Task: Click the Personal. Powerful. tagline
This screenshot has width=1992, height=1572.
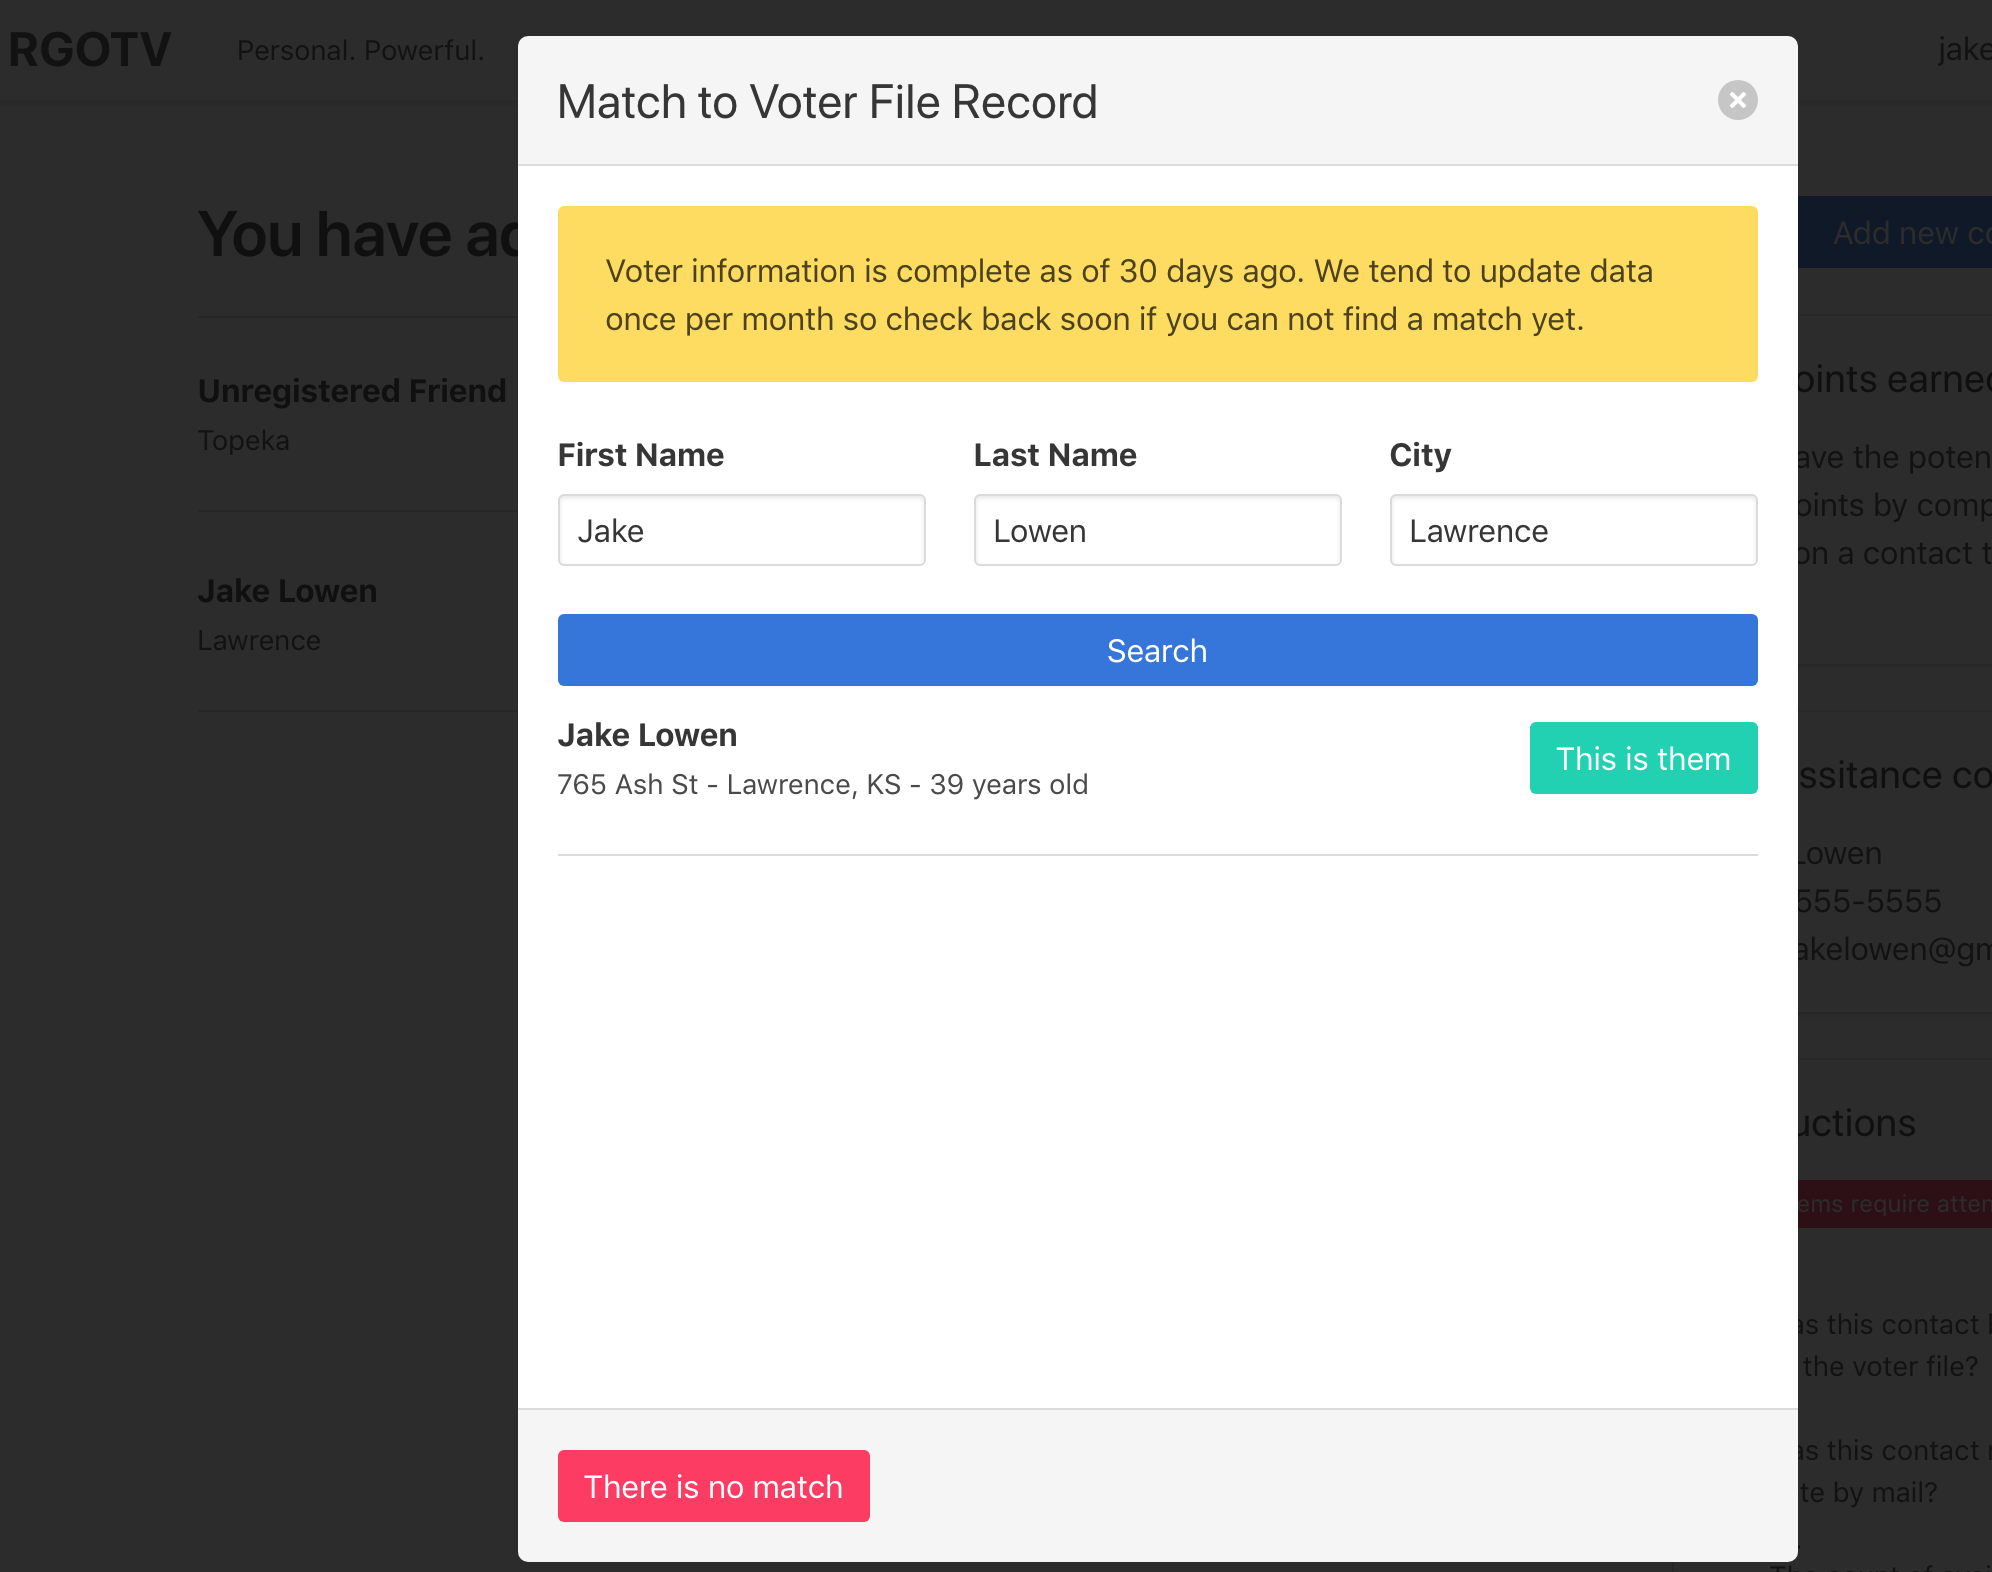Action: tap(360, 49)
